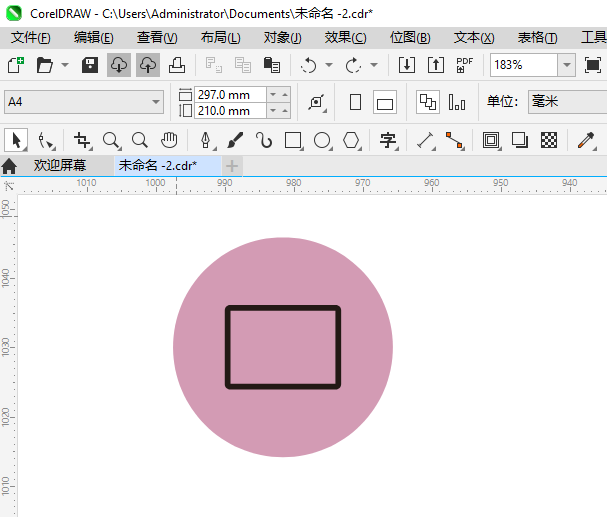Click the page options icon beside dimensions

click(x=317, y=102)
